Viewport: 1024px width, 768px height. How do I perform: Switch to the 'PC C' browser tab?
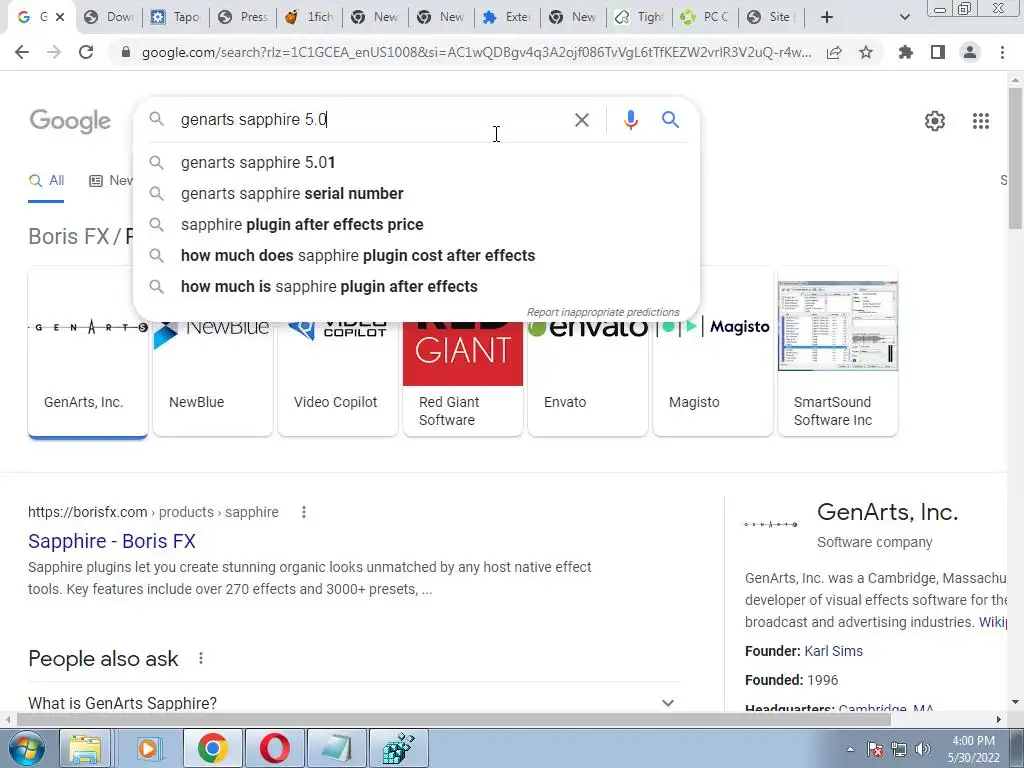point(705,17)
